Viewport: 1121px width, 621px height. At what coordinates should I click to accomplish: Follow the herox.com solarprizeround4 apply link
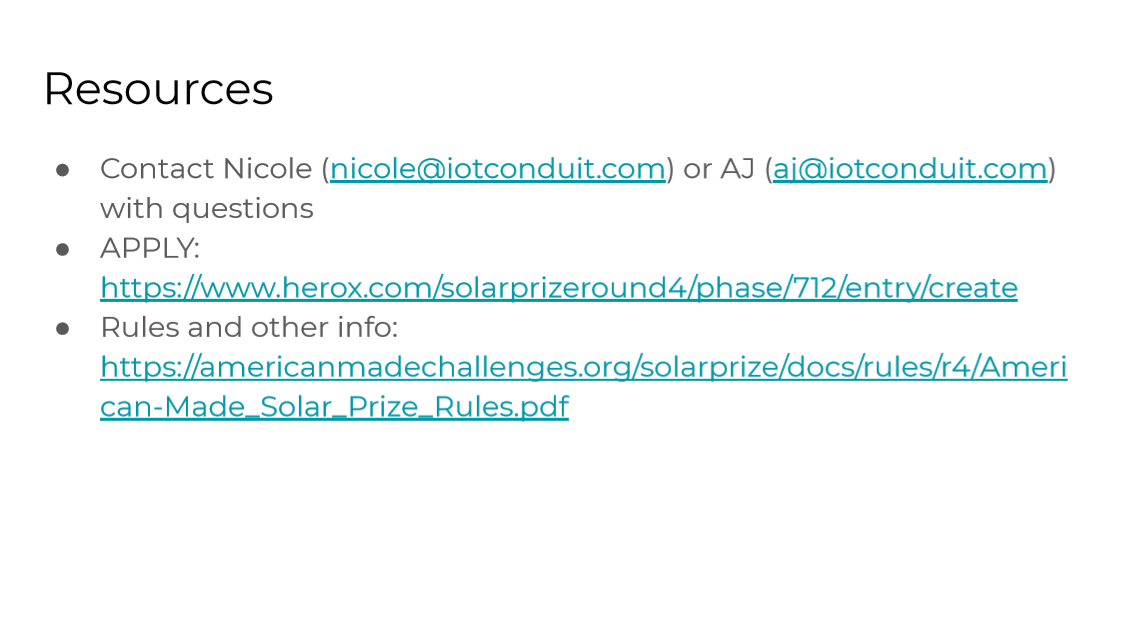[558, 288]
